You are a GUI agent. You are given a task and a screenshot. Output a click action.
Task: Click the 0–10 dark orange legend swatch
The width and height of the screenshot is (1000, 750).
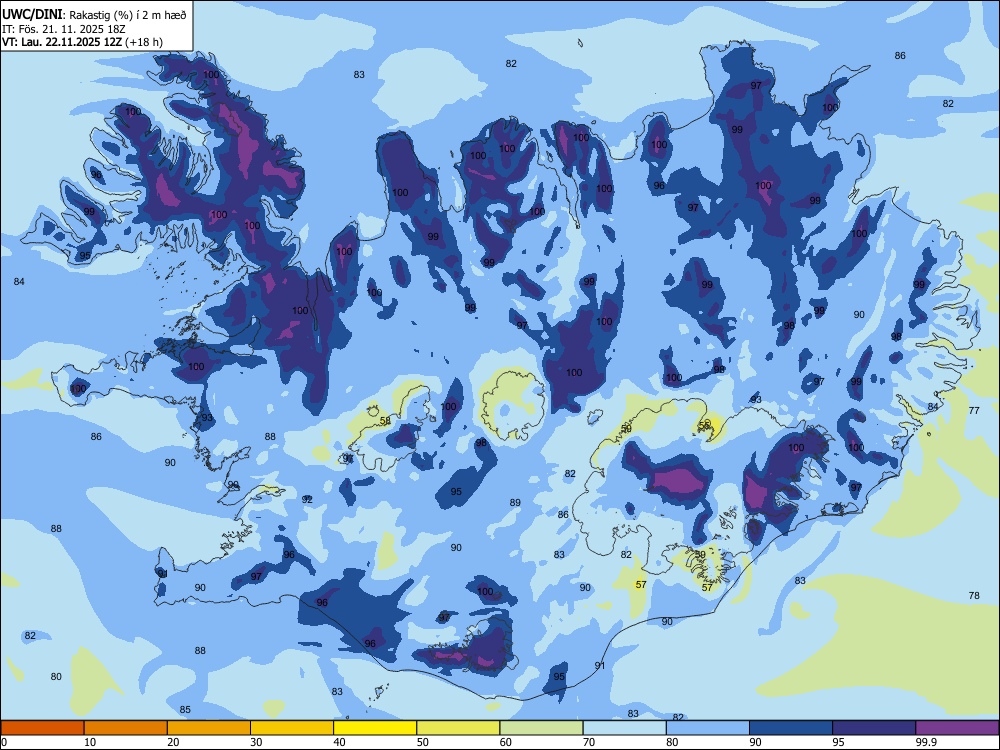click(42, 728)
